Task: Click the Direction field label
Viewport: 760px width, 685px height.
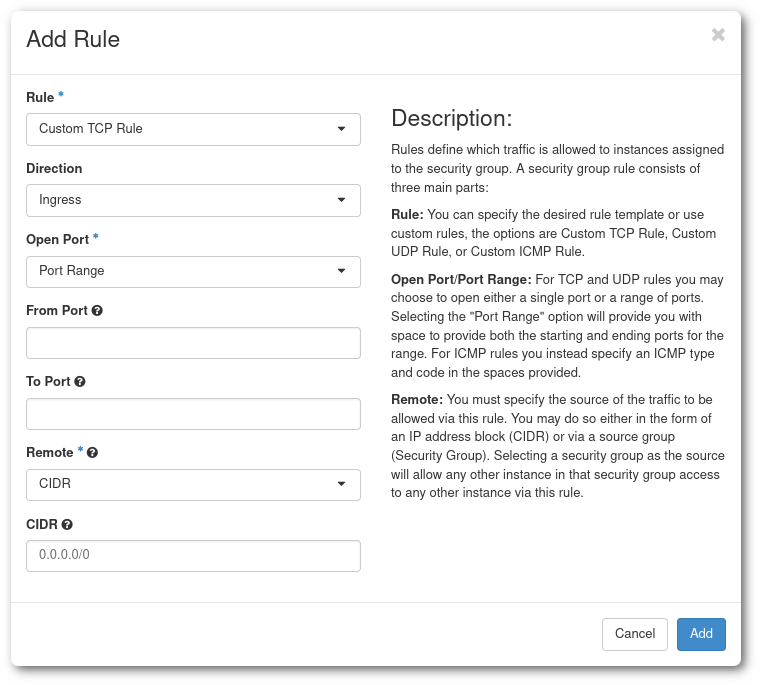Action: click(54, 169)
